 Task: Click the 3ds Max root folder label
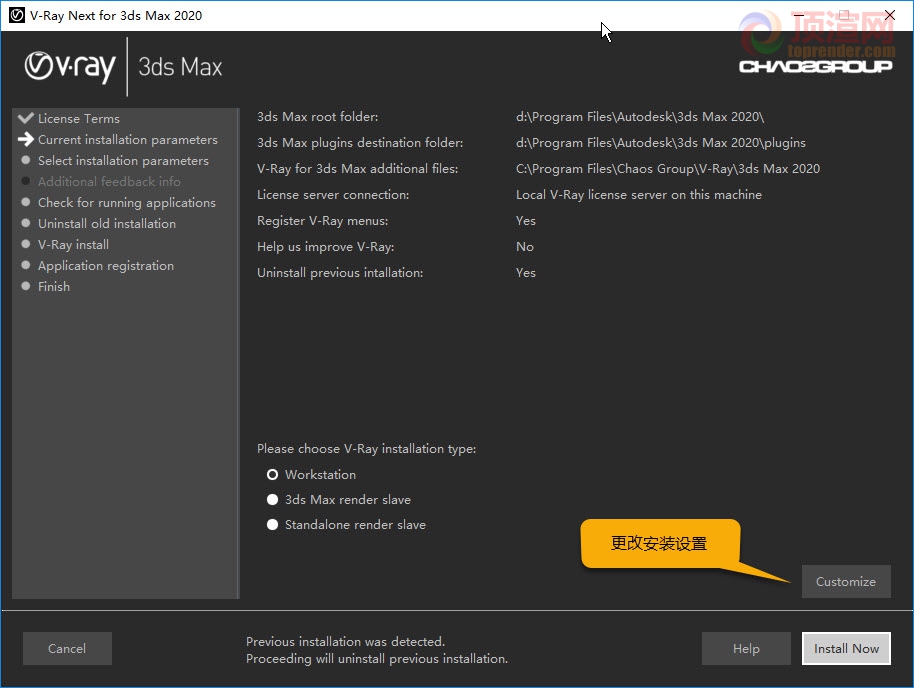[x=317, y=117]
